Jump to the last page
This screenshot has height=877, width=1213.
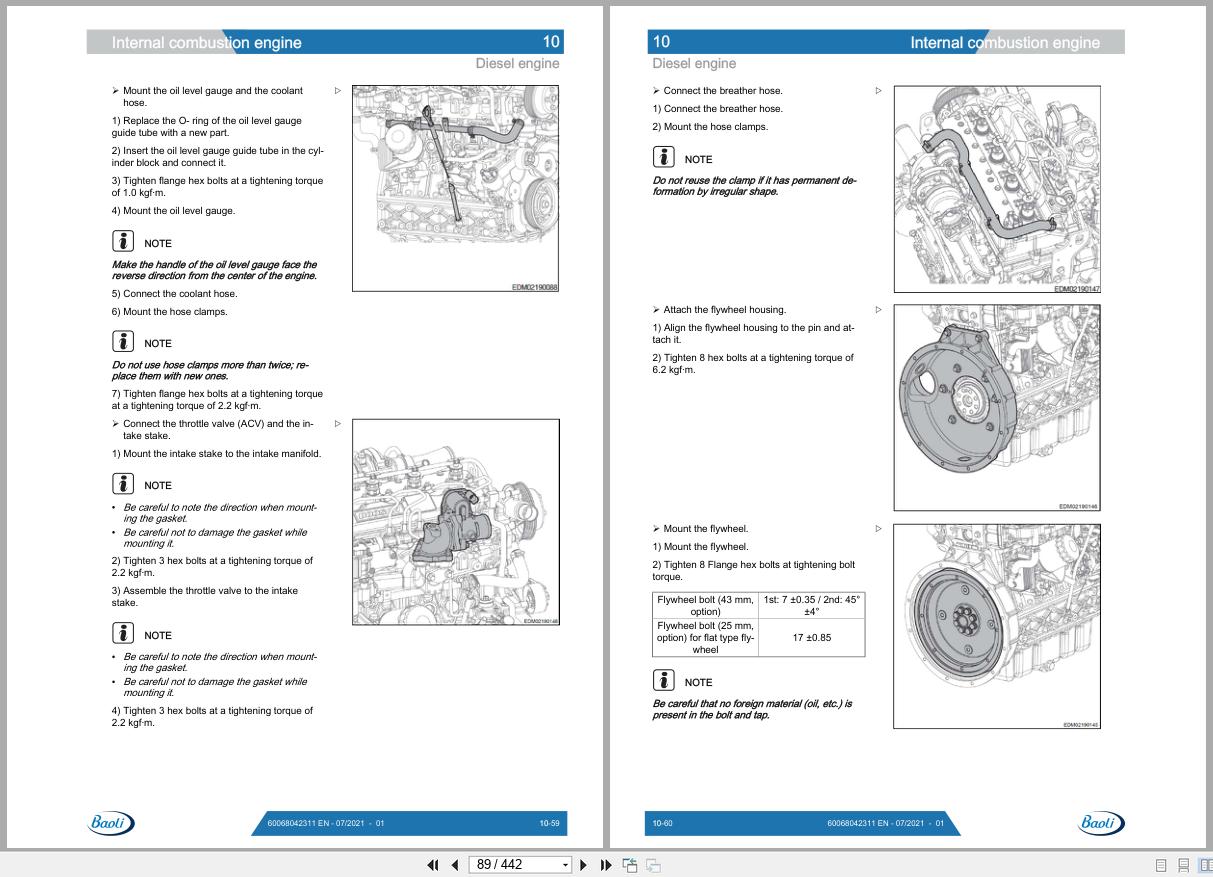click(x=606, y=865)
